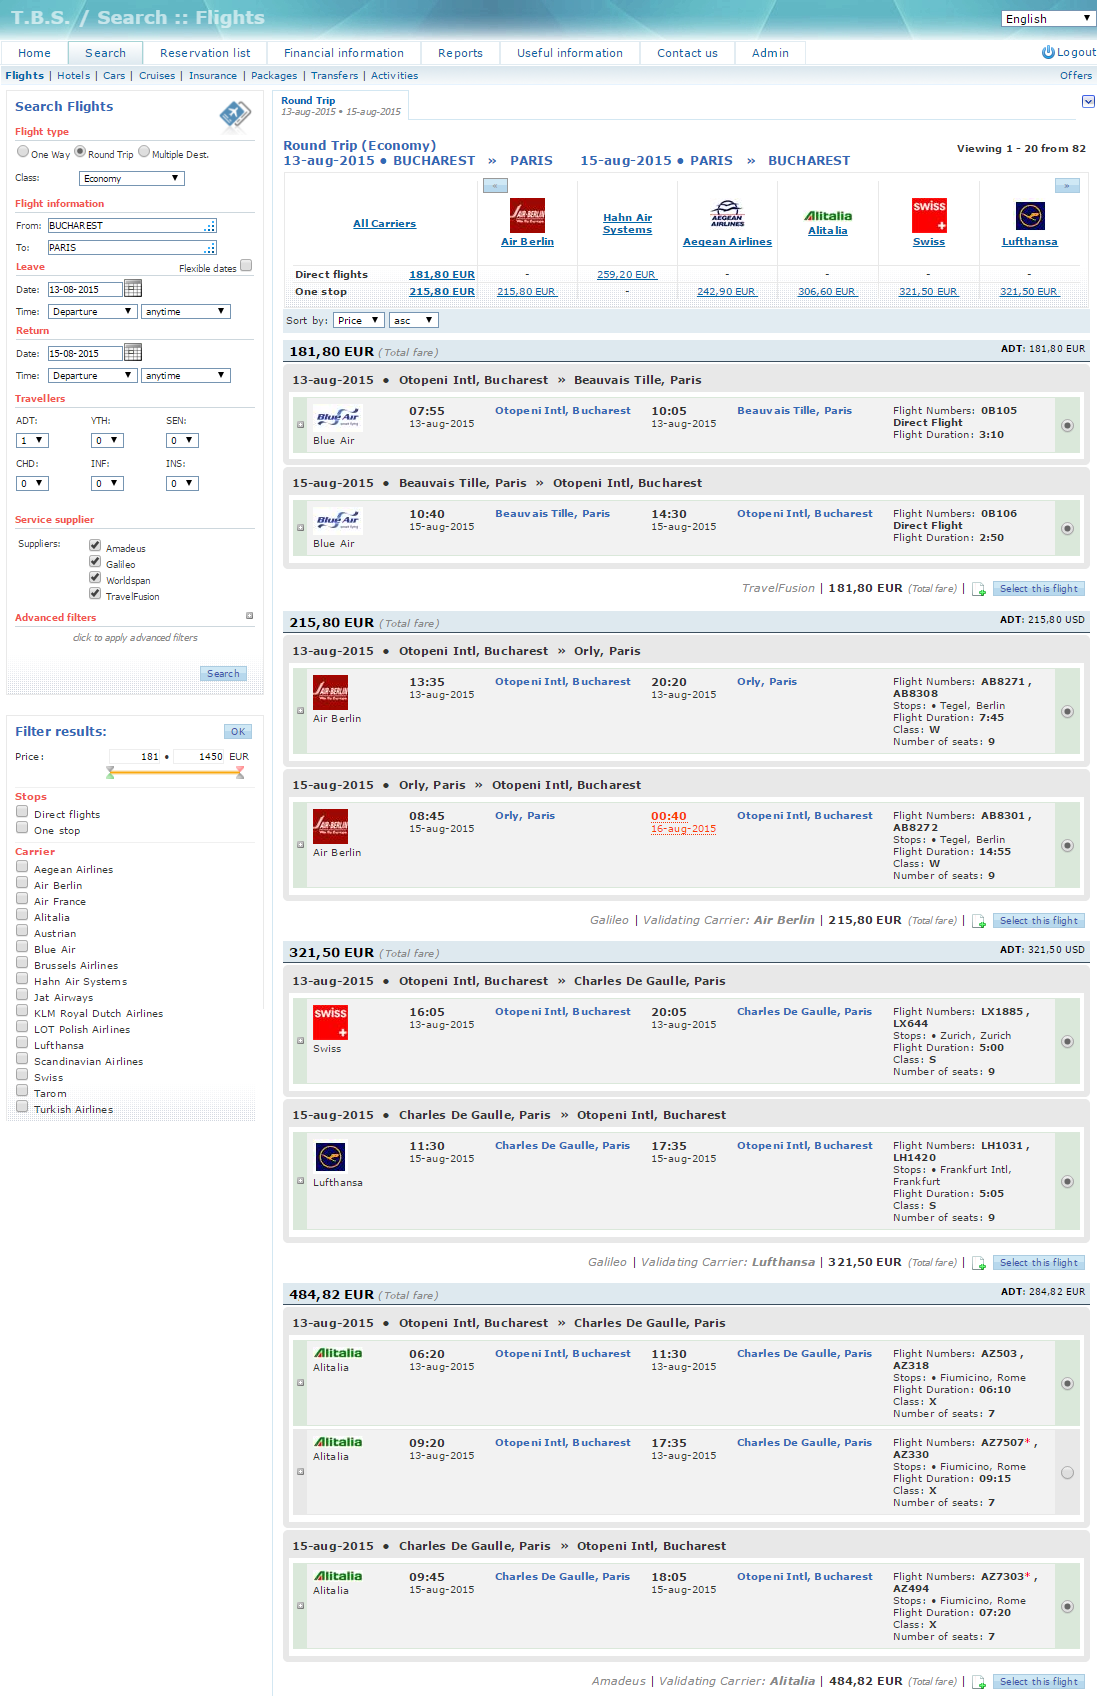This screenshot has height=1696, width=1097.
Task: Open the Hotels submenu item
Action: 73,76
